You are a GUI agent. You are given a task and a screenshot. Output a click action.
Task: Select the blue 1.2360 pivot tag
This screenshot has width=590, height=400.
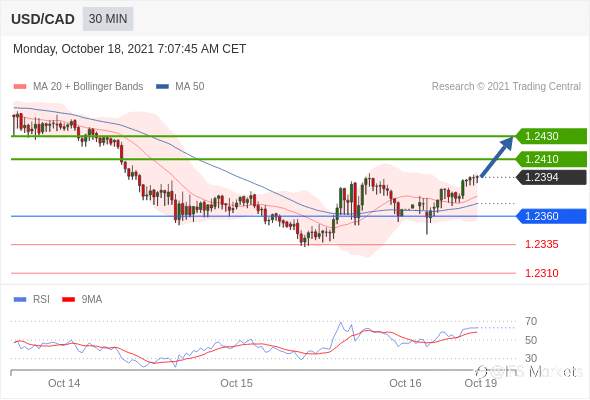coord(552,216)
